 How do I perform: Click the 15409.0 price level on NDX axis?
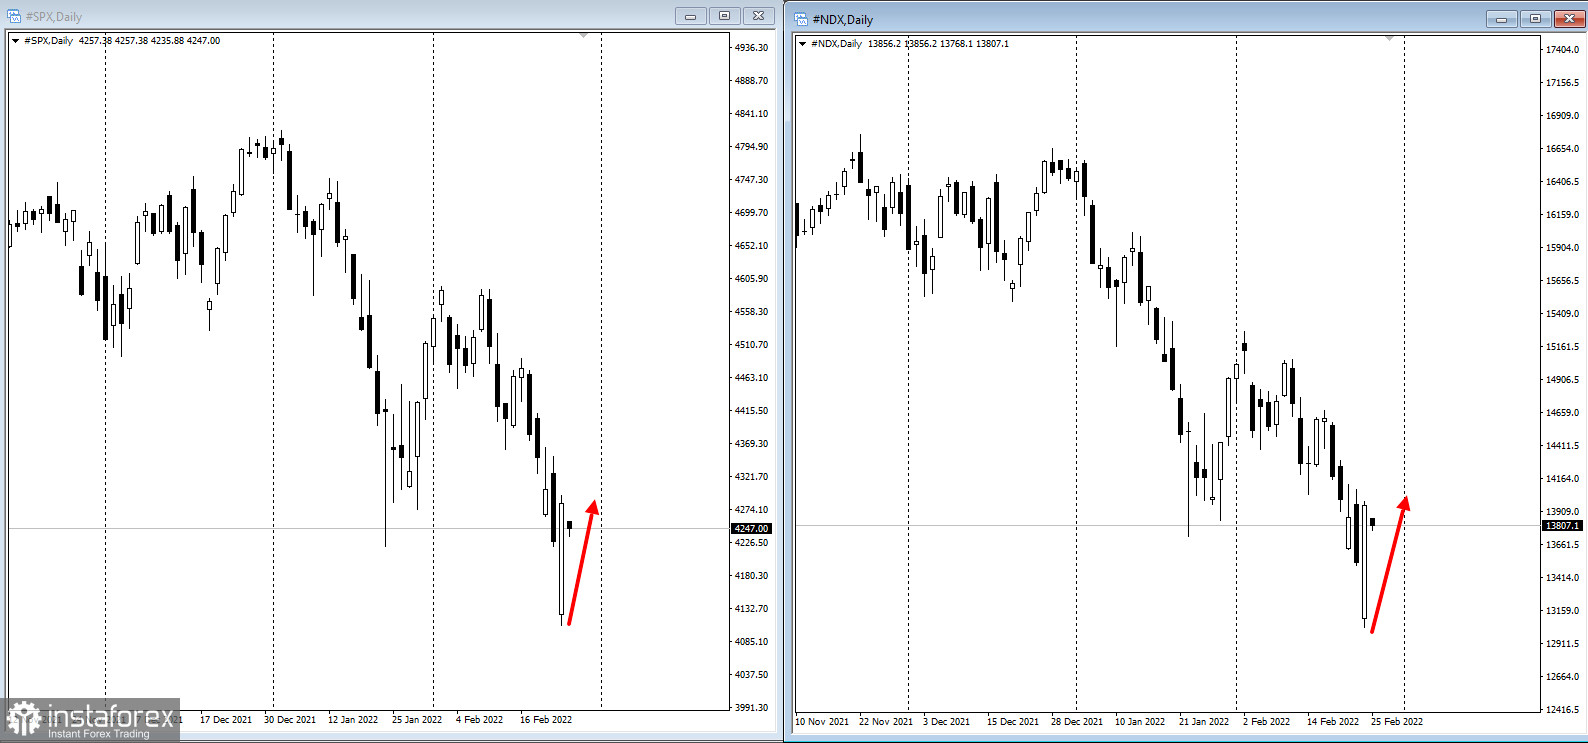[1562, 314]
